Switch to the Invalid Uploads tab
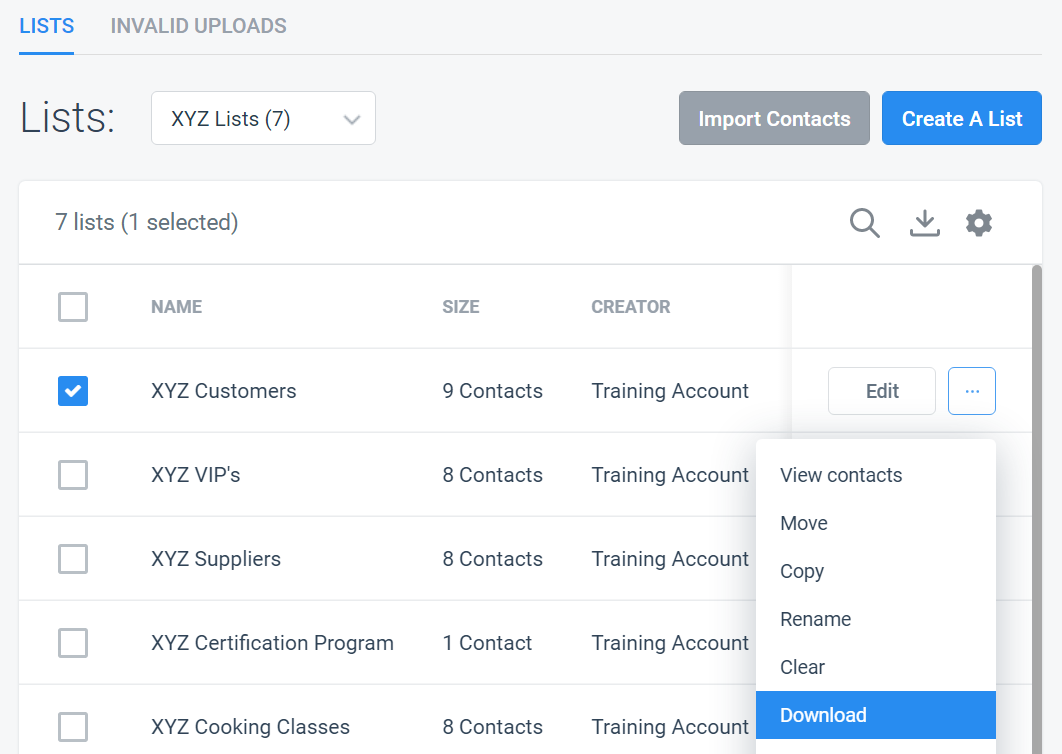 tap(198, 26)
